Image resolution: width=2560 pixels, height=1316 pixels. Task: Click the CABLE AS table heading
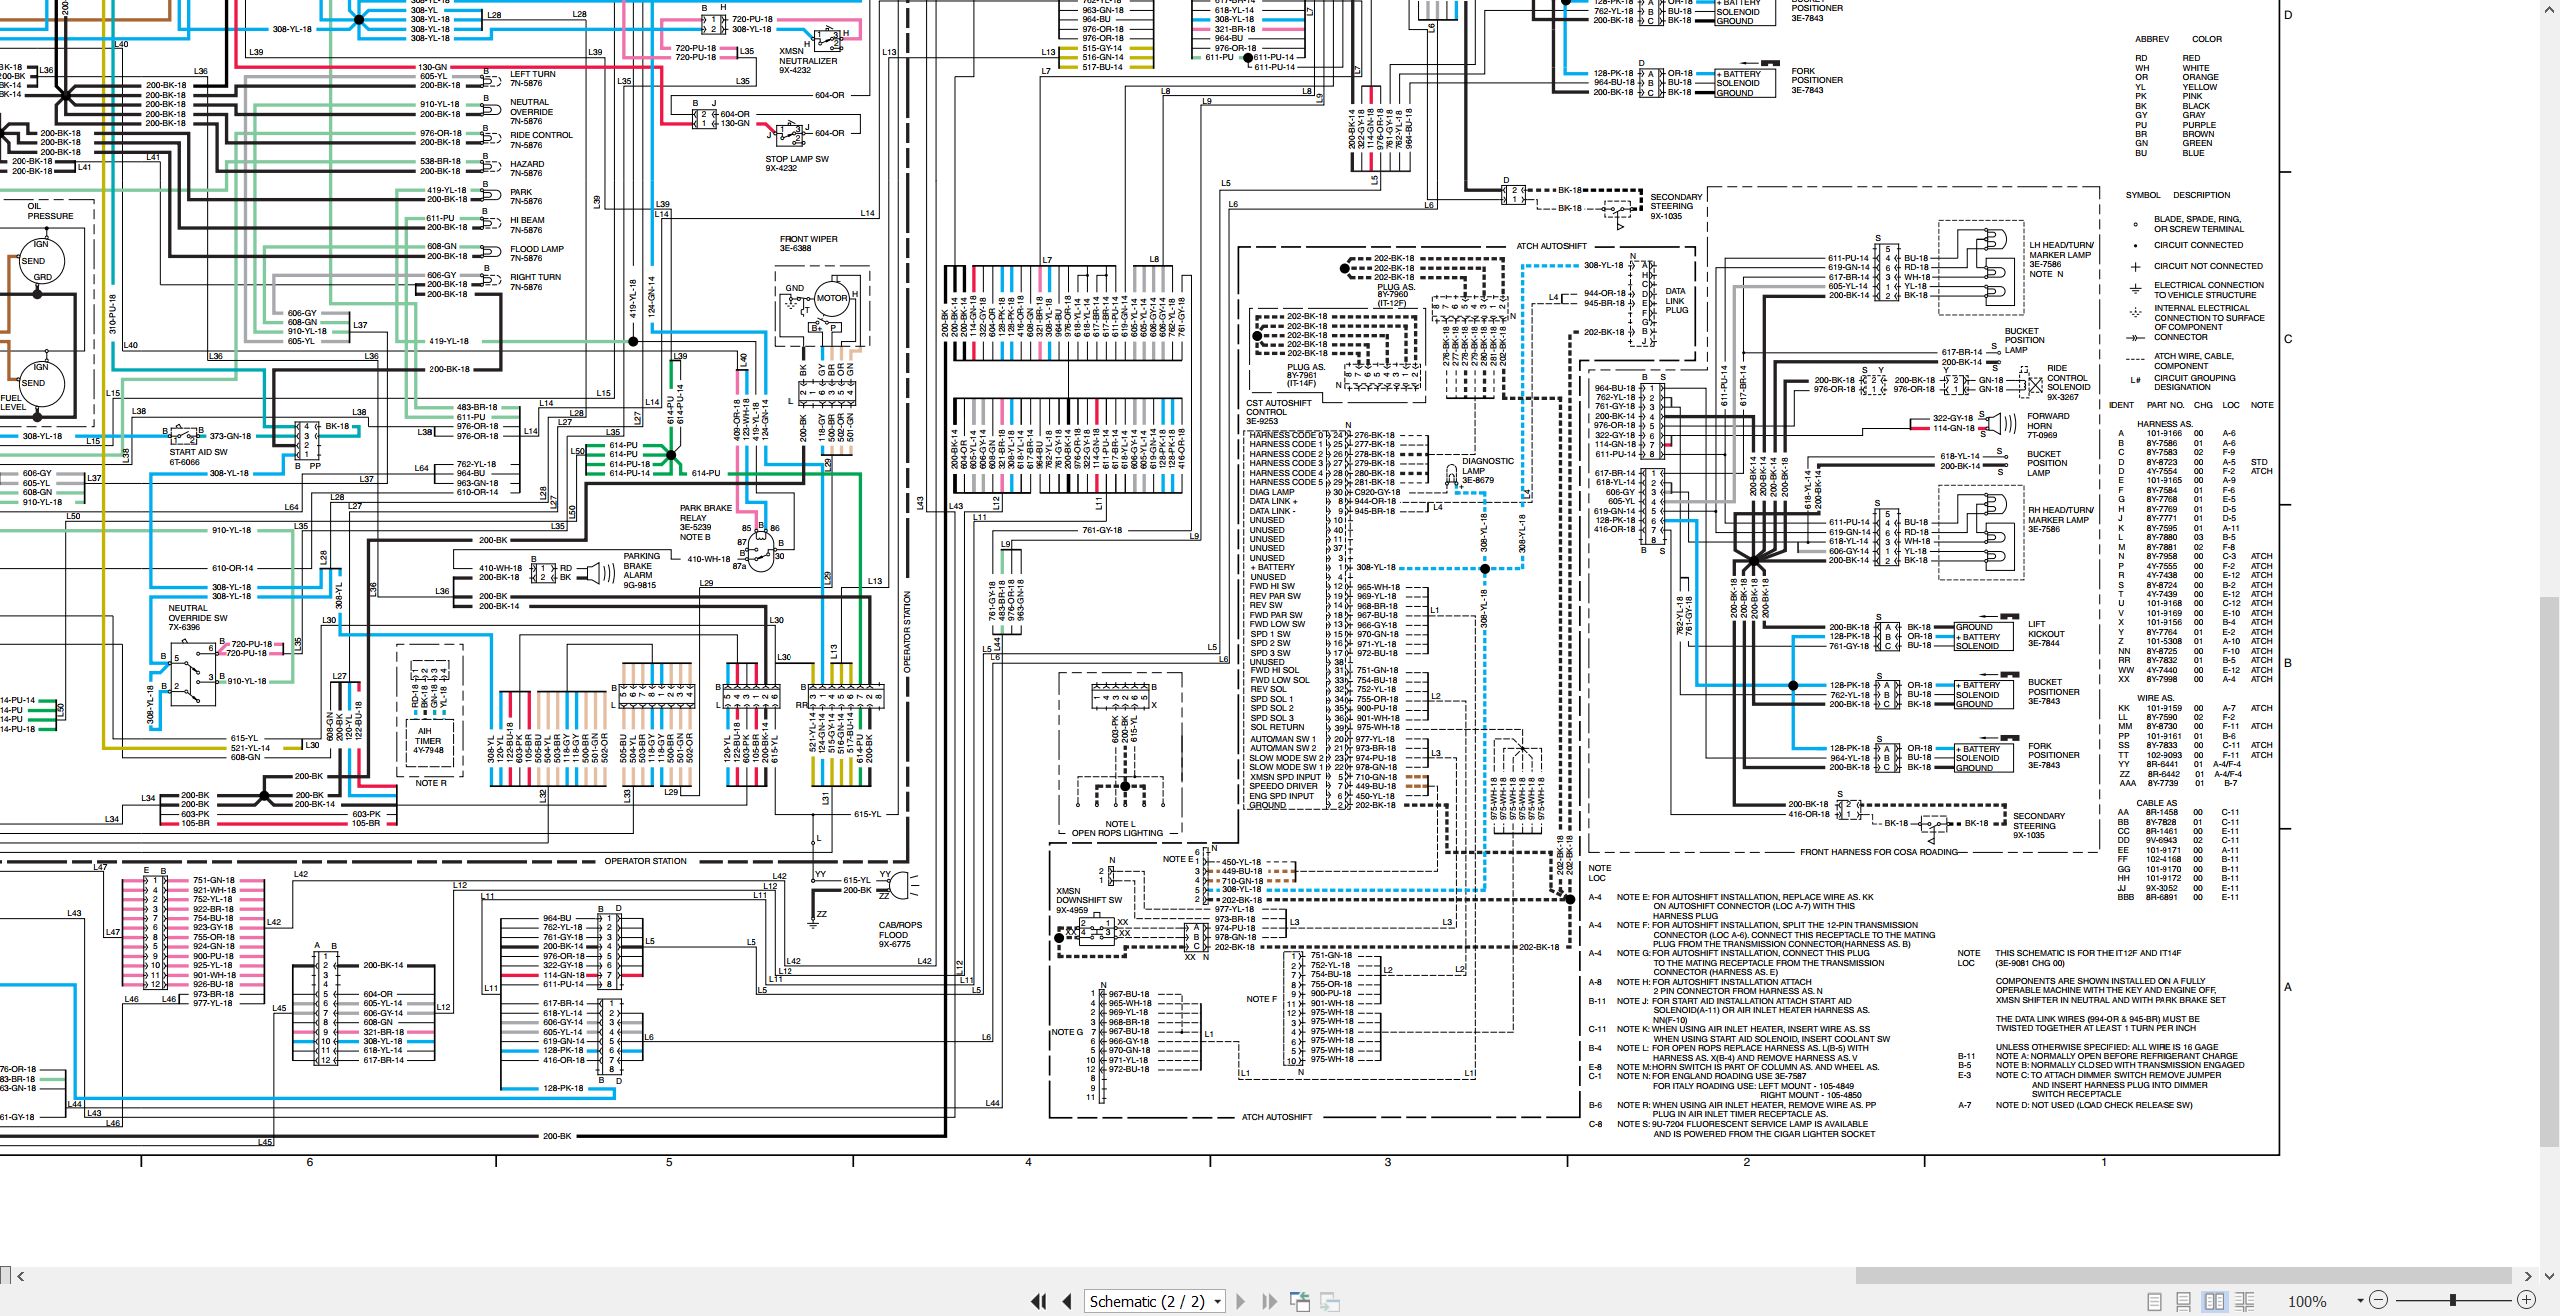(2156, 803)
